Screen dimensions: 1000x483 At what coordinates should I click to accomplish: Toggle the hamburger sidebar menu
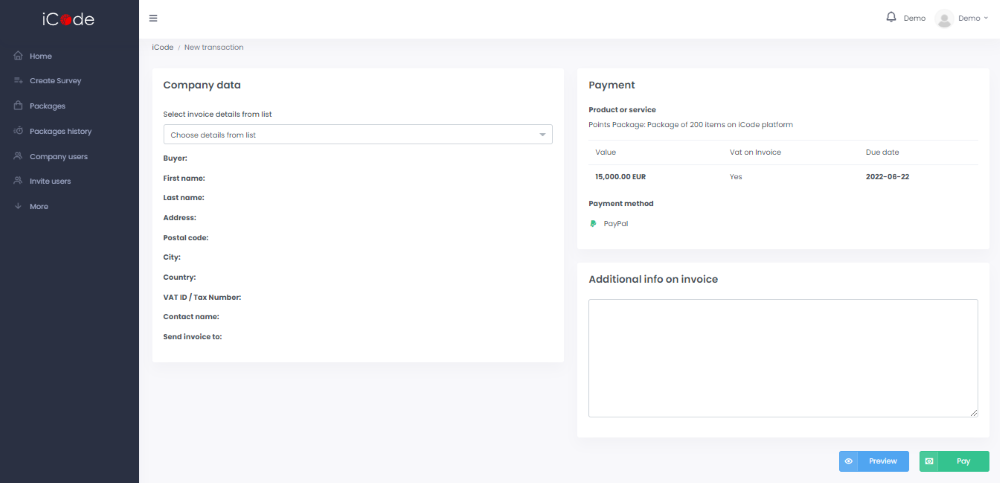153,18
